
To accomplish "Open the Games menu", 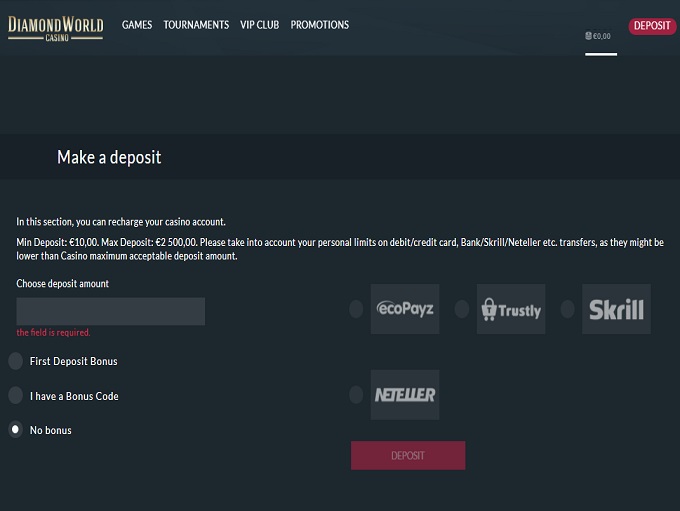I will (x=137, y=25).
